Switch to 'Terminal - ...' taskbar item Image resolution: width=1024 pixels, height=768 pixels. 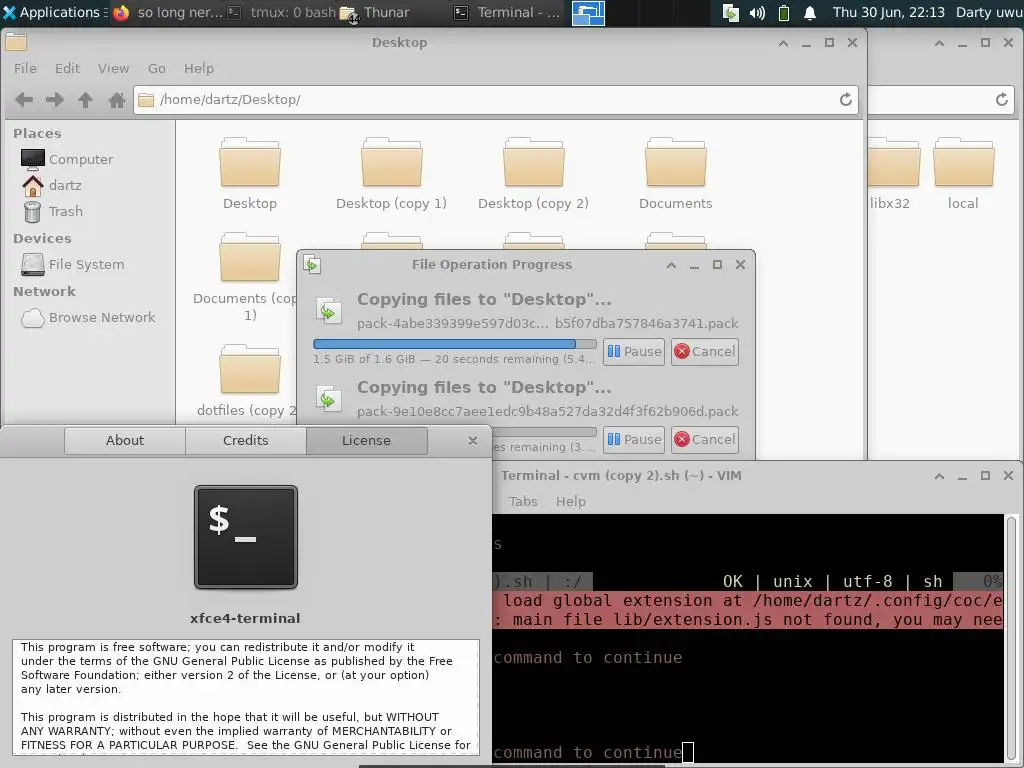click(507, 12)
